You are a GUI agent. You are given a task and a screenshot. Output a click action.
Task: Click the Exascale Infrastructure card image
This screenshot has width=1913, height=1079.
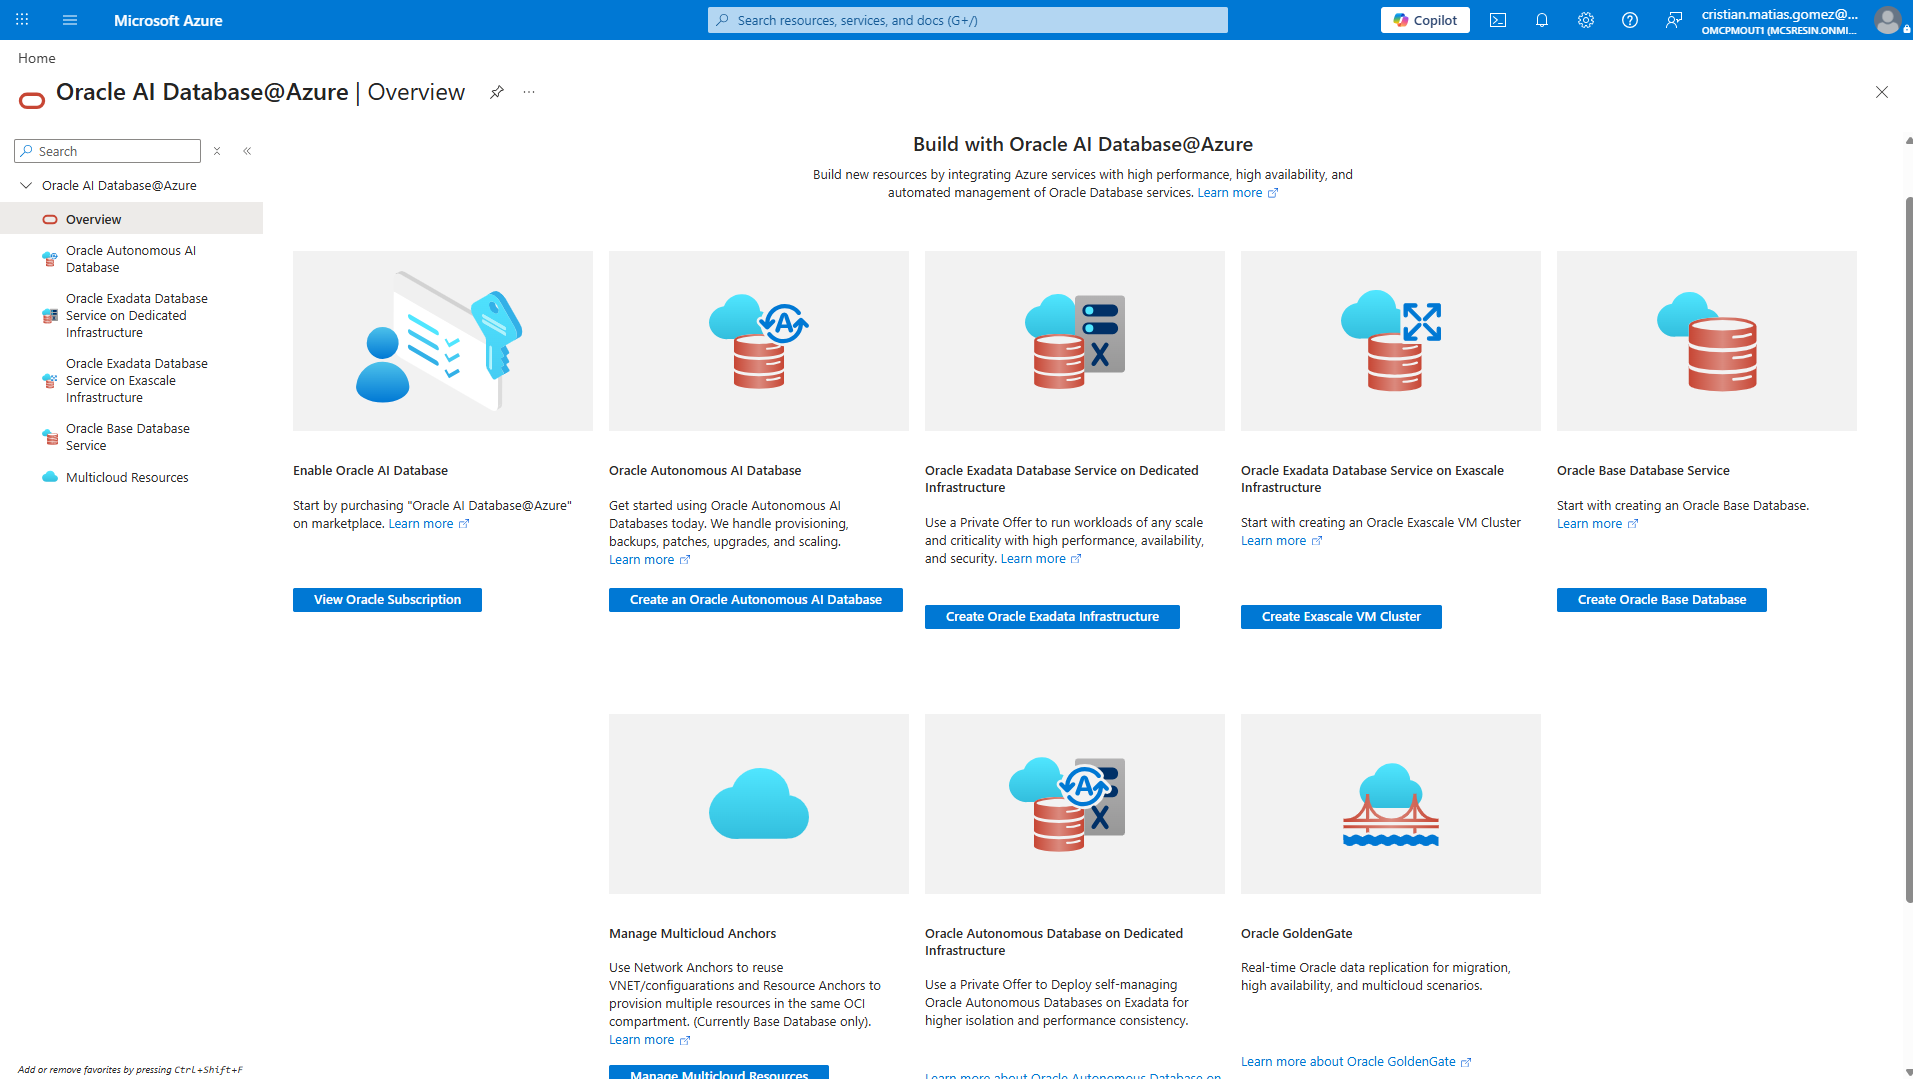[1391, 341]
